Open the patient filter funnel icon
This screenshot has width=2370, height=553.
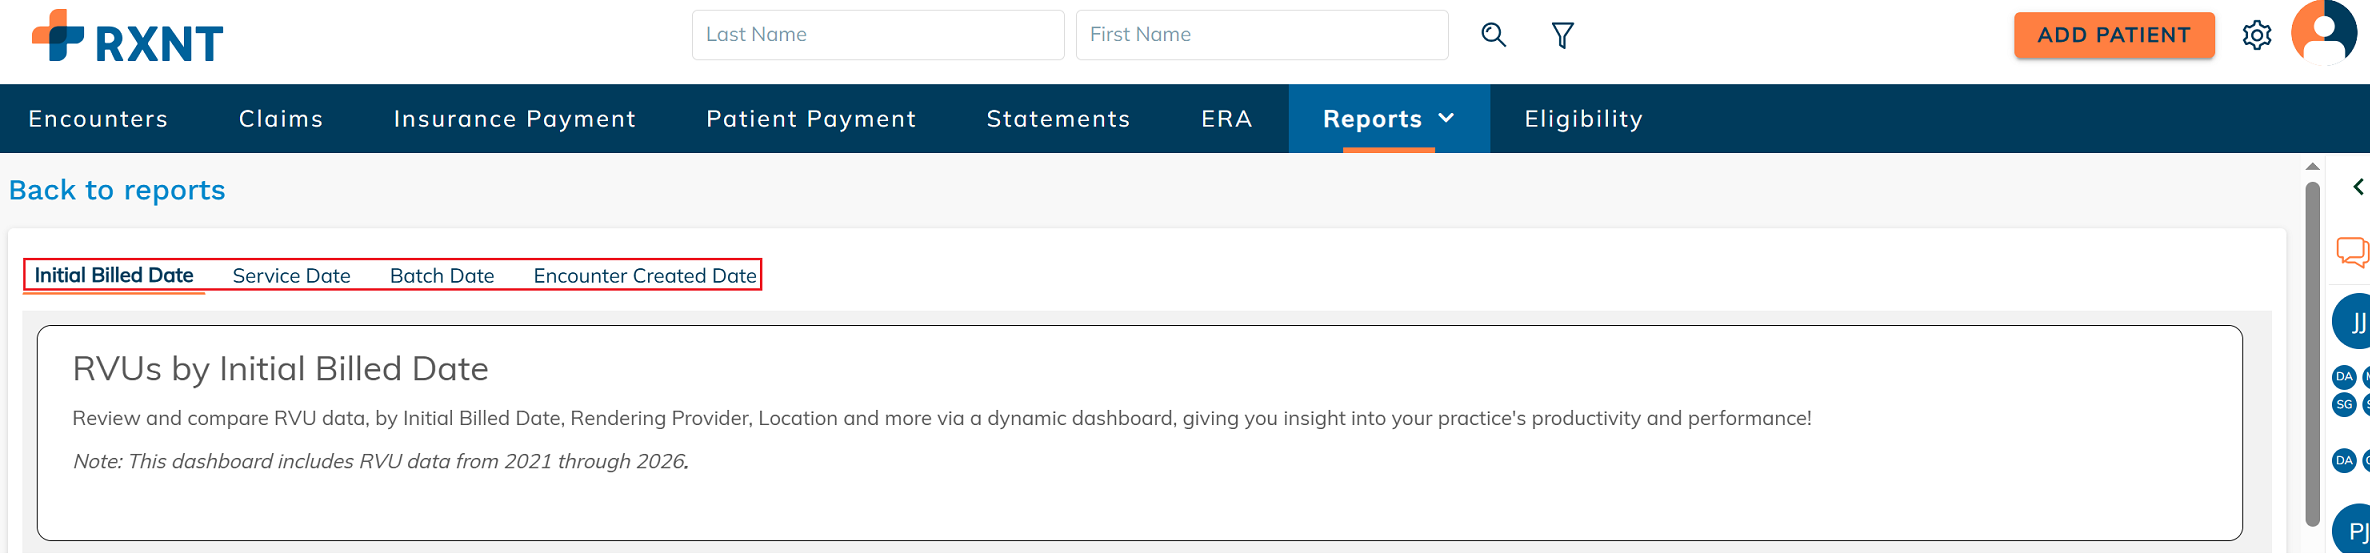tap(1562, 36)
